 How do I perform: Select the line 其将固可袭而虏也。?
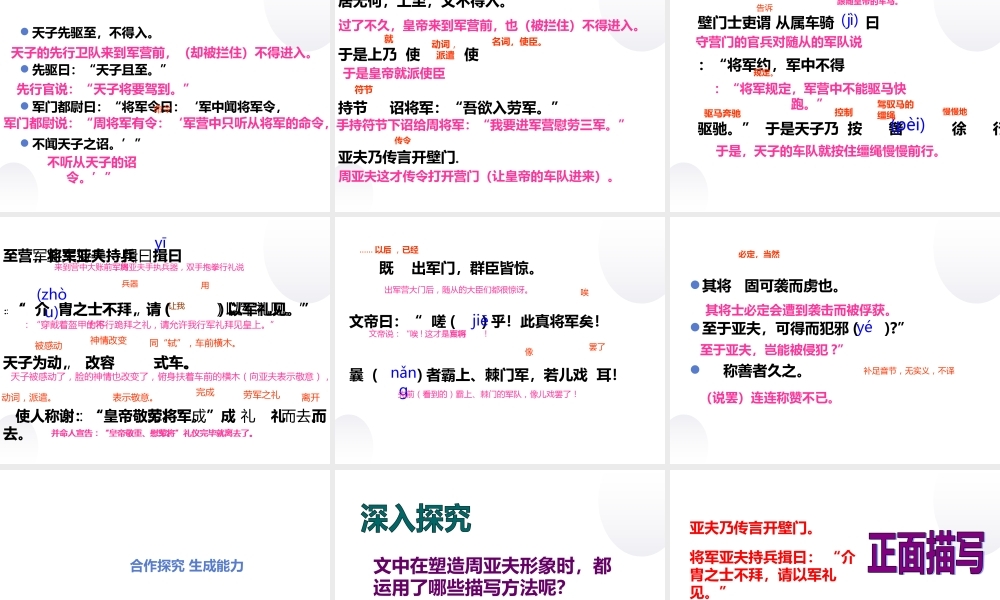[771, 286]
